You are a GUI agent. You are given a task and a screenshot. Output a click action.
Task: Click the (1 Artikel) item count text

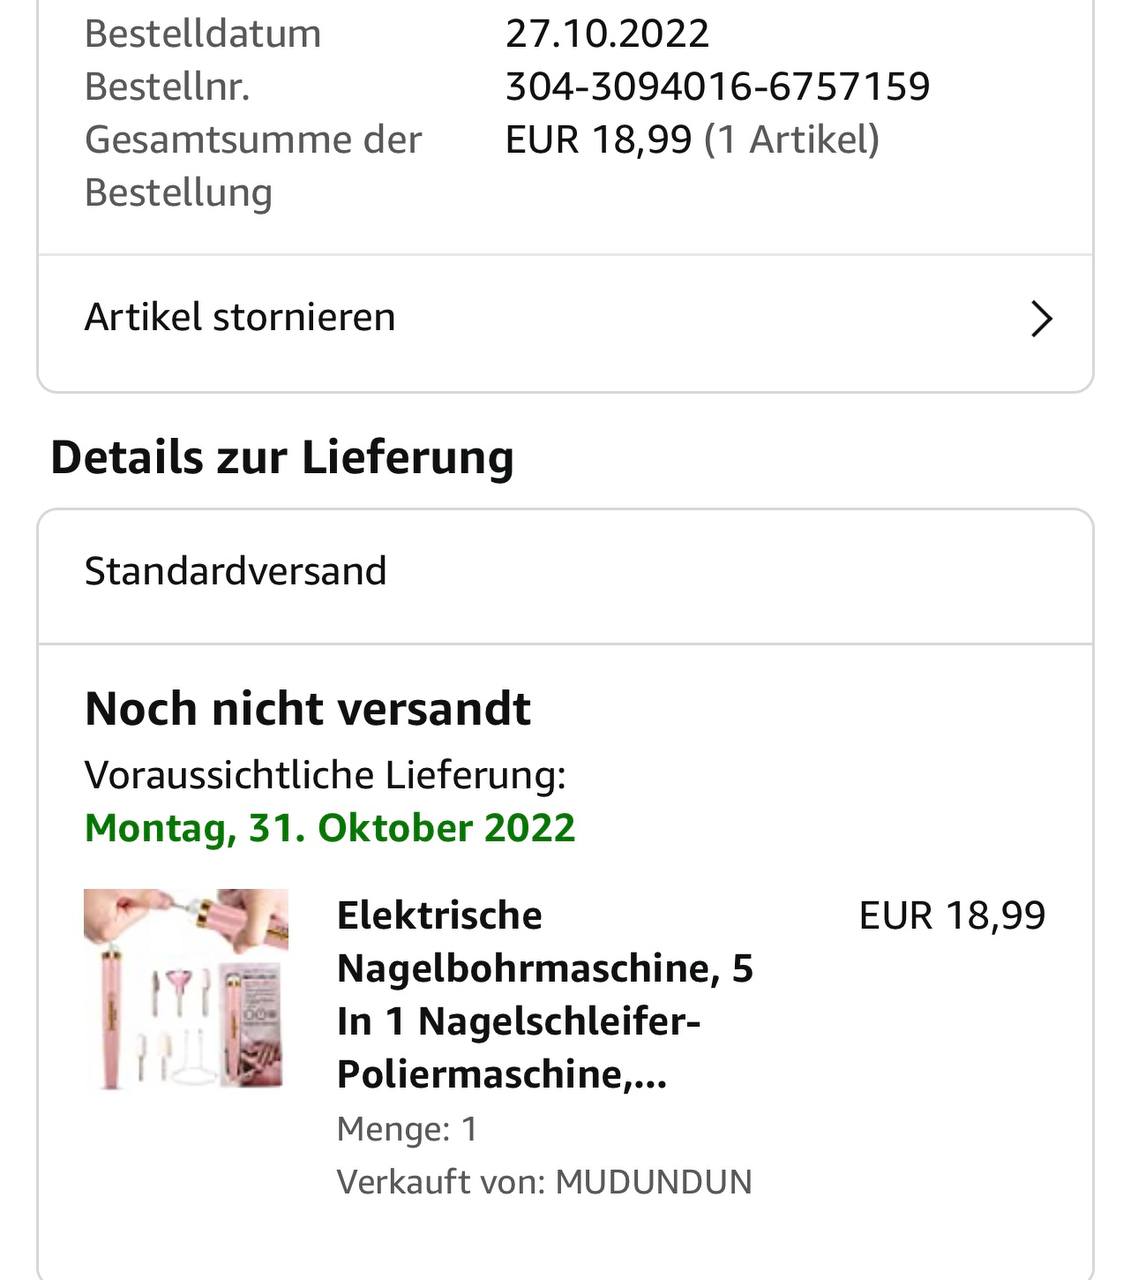click(792, 140)
